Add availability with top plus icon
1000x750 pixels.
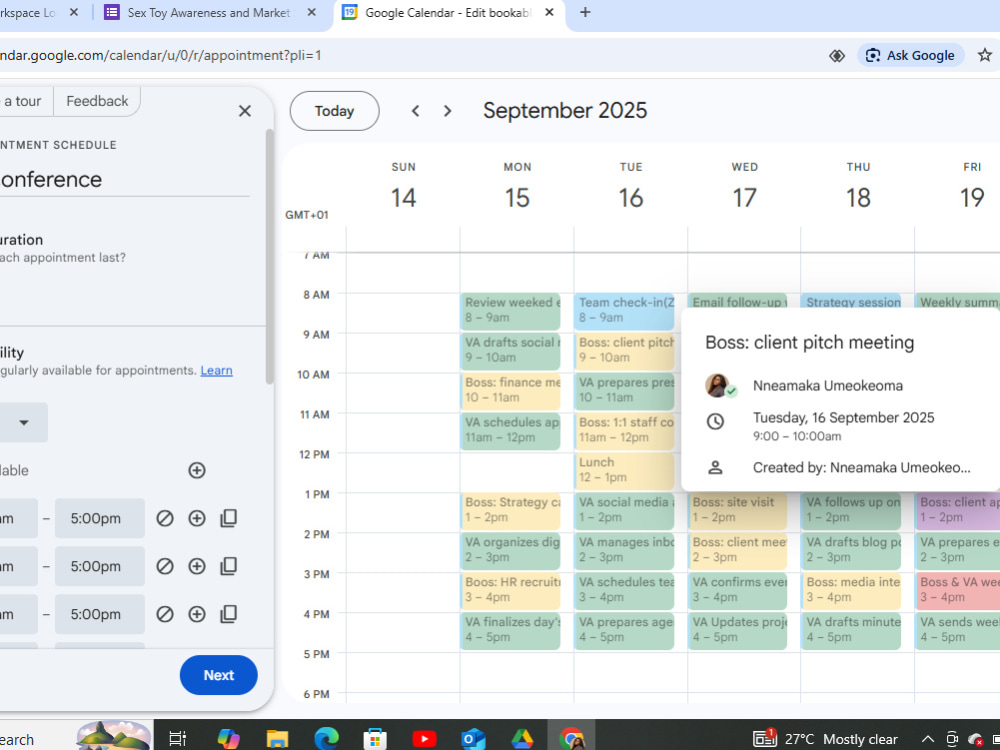(197, 471)
